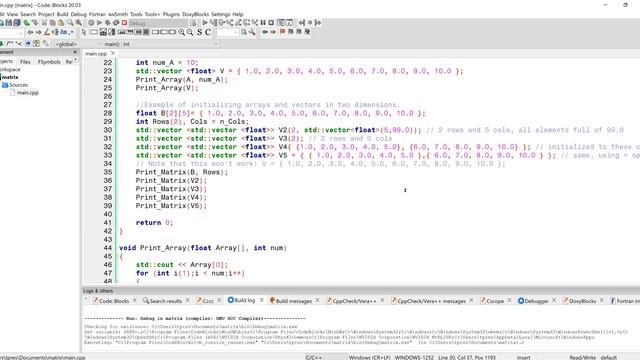
Task: Click 'WINDOWS-1252' encoding in status bar
Action: (414, 357)
